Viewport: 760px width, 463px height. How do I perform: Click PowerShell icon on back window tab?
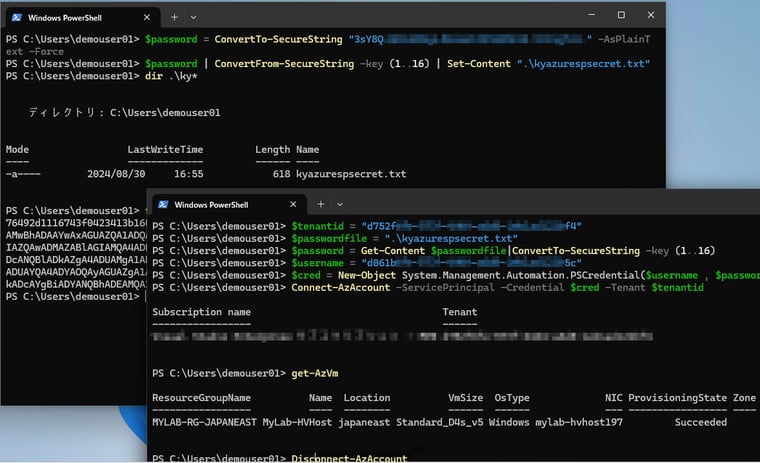[17, 17]
